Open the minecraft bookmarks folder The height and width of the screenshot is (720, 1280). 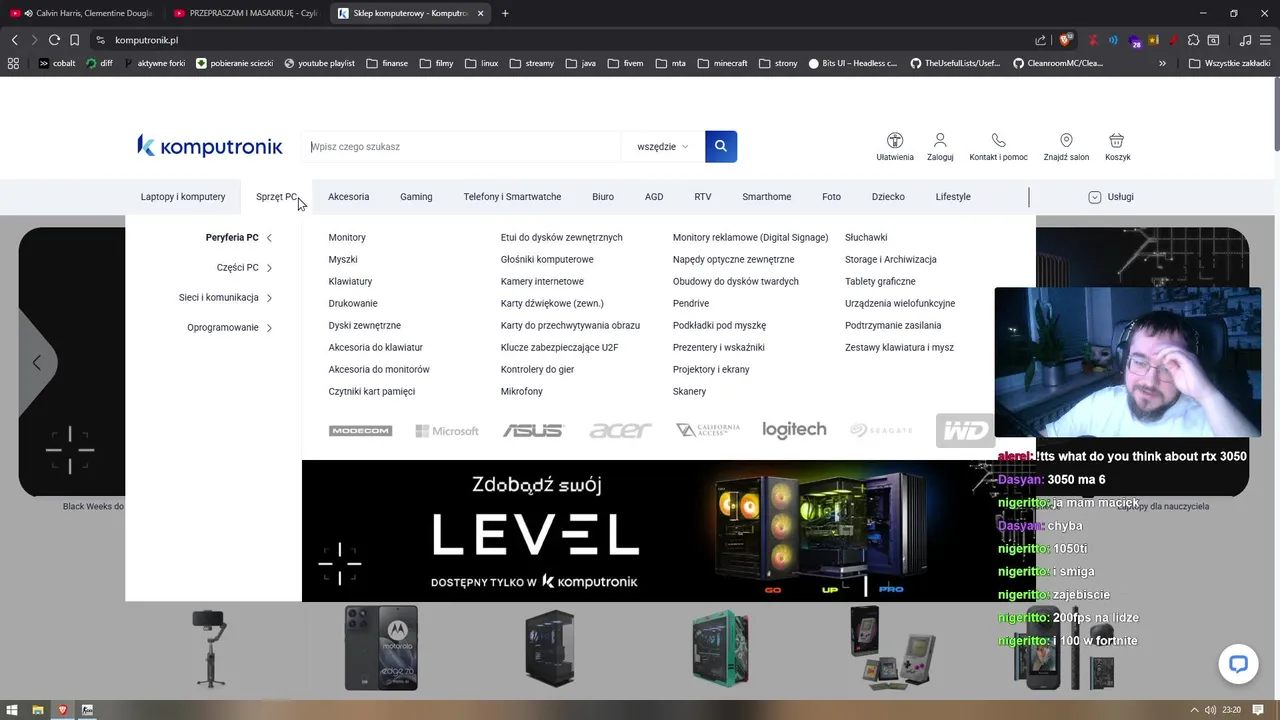pos(723,63)
